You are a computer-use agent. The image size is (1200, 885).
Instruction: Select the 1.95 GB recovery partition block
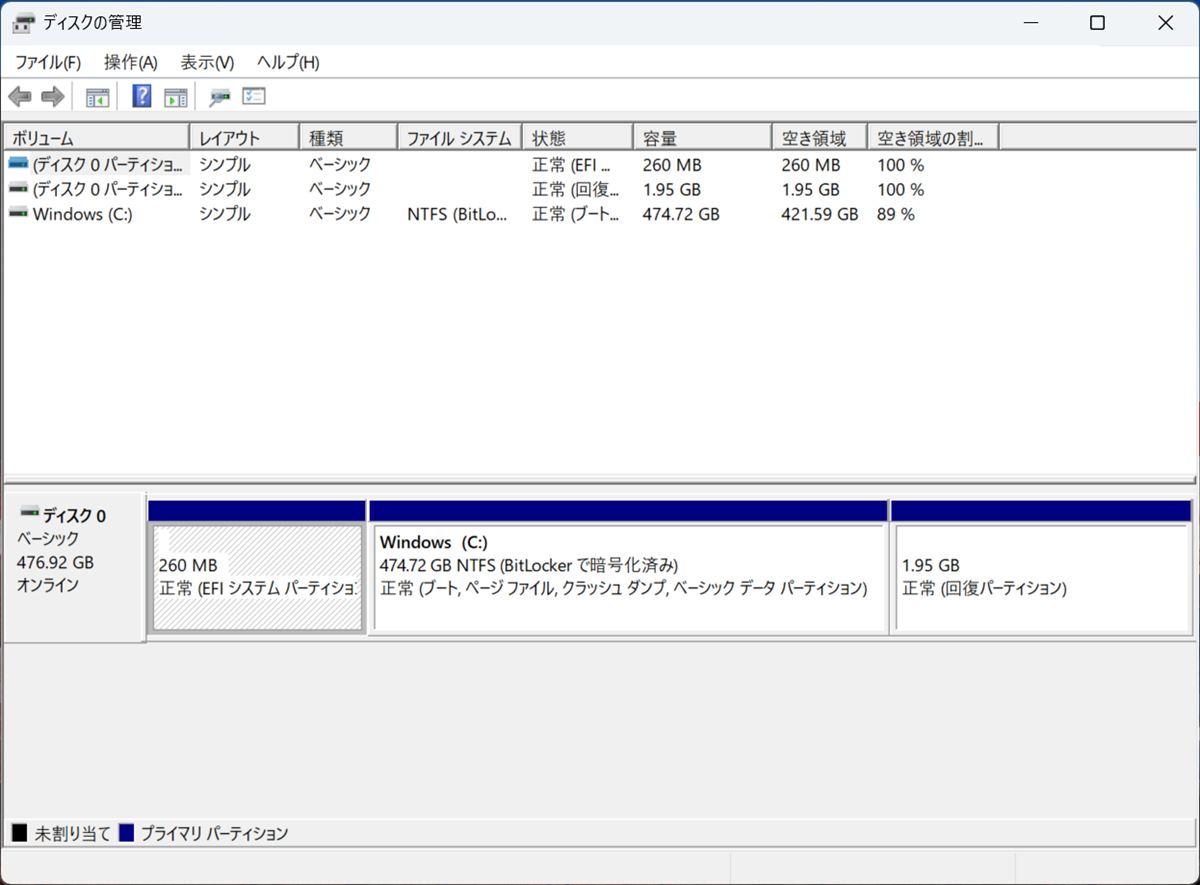click(1040, 578)
